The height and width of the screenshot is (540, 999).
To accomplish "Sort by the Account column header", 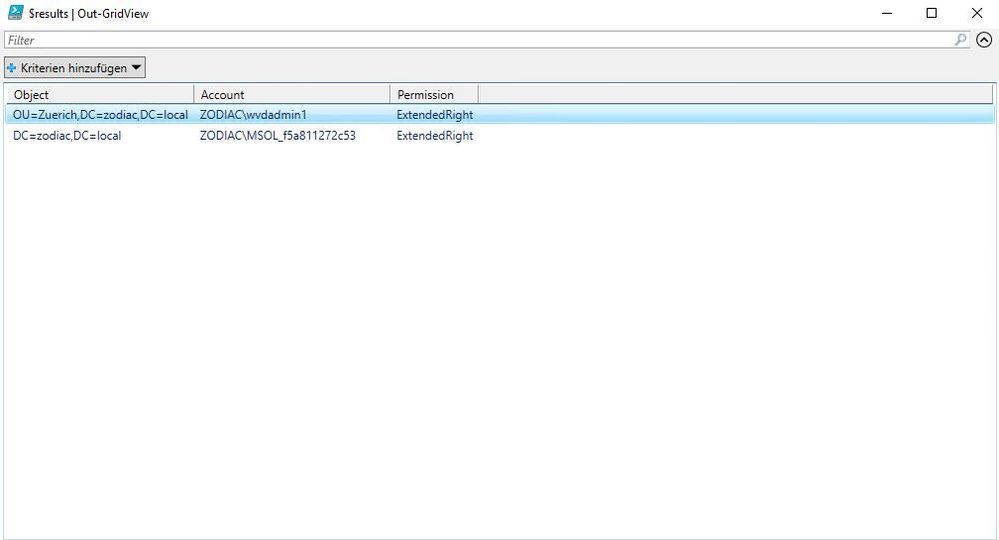I will 292,94.
